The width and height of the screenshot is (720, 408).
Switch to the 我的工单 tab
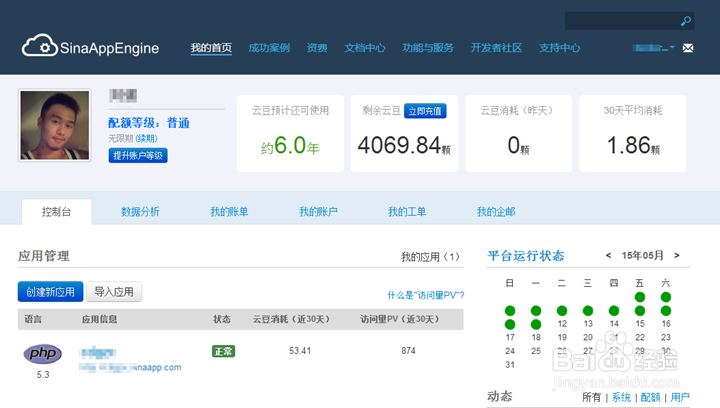(x=407, y=212)
